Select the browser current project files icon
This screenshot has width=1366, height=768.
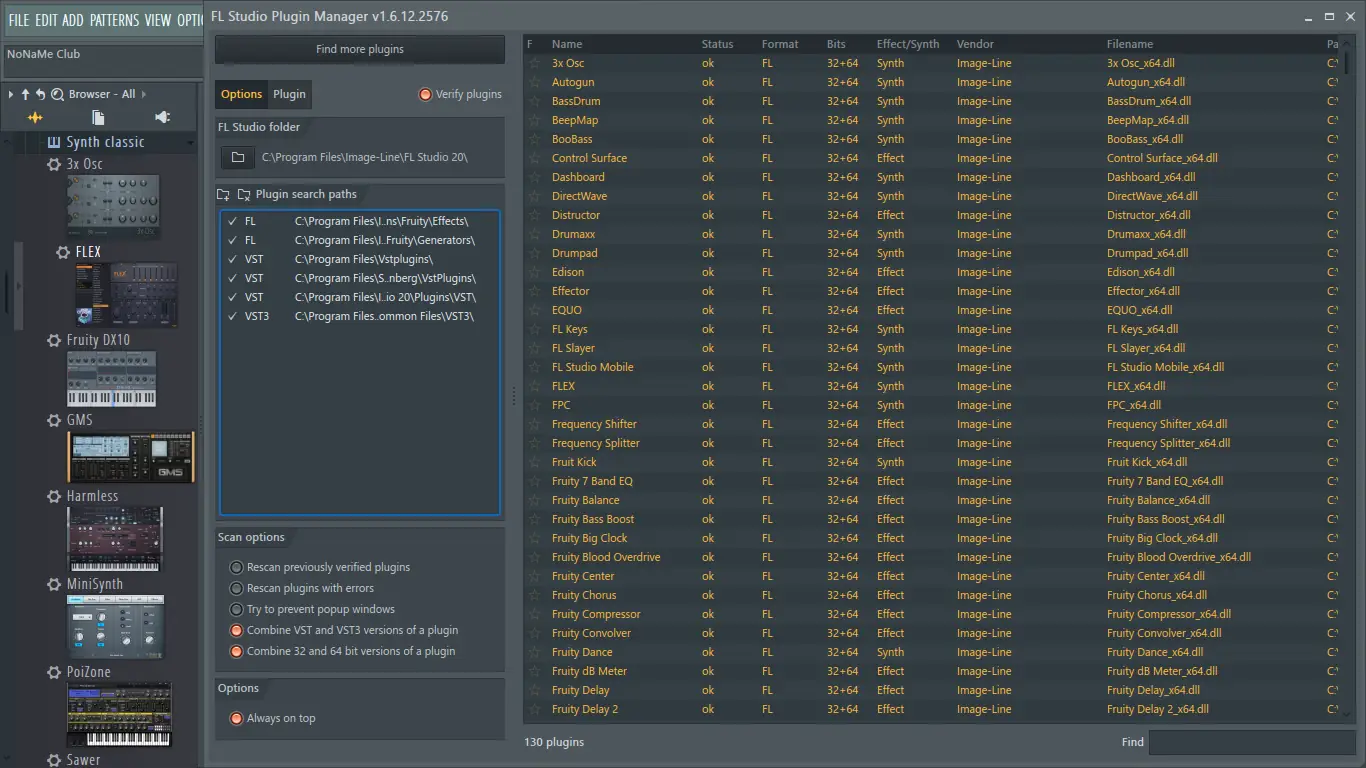[x=98, y=118]
